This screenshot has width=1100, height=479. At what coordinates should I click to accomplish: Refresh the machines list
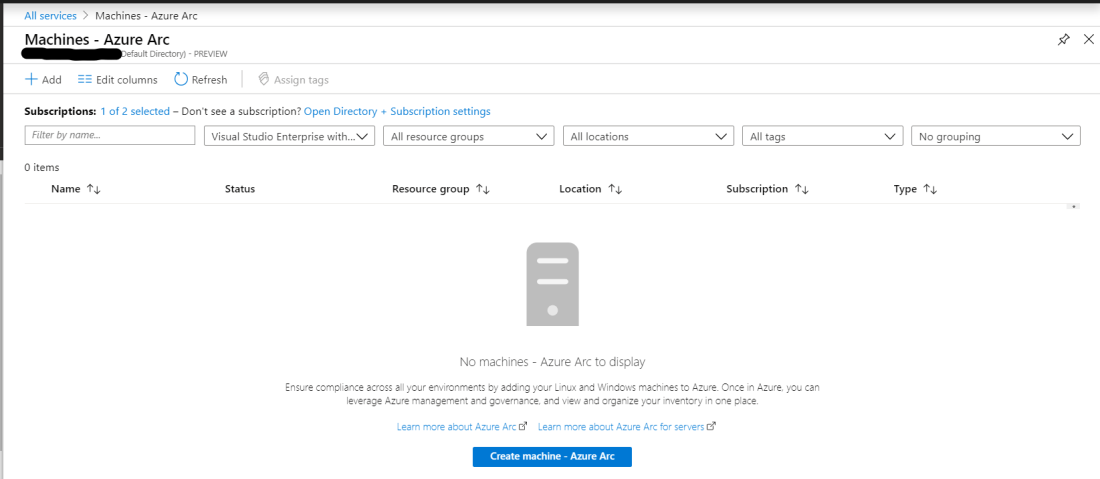pyautogui.click(x=200, y=80)
